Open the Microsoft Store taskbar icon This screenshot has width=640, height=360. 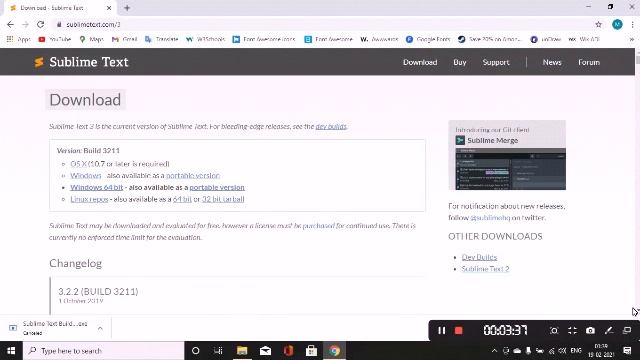point(311,351)
